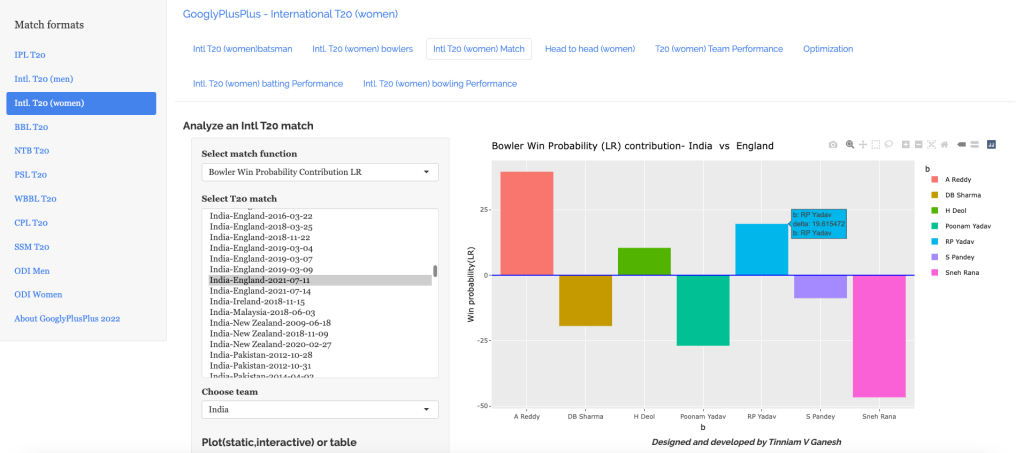Choose the Box Select tool
Viewport: 1023px width, 453px height.
pos(876,145)
